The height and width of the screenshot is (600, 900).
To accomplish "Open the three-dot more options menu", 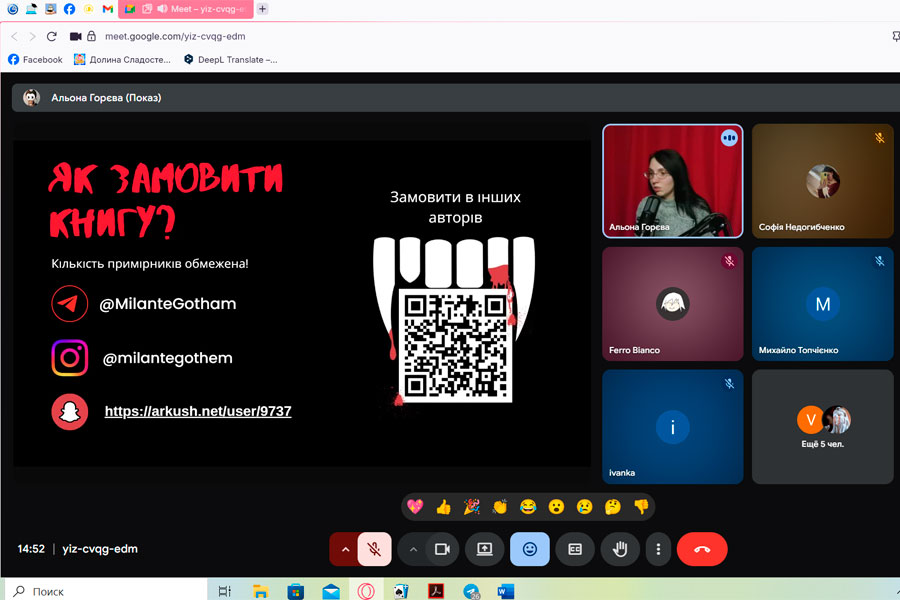I will 658,549.
